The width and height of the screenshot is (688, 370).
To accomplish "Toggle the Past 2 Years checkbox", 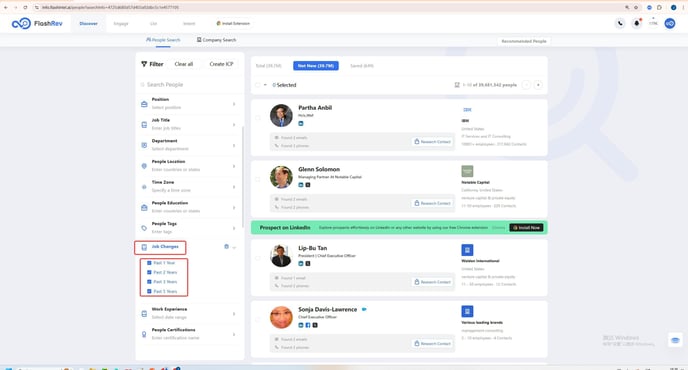I will click(x=149, y=272).
